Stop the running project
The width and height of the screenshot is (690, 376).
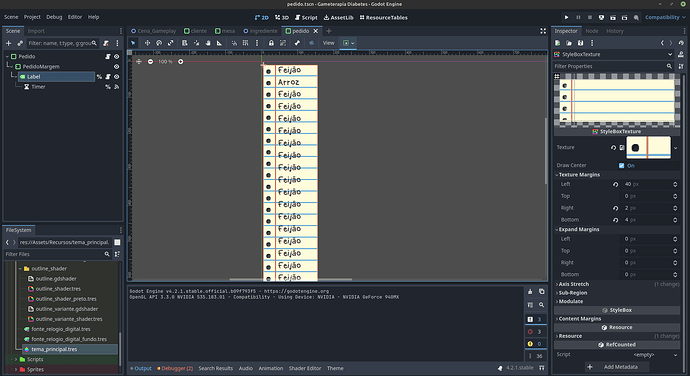tap(590, 17)
